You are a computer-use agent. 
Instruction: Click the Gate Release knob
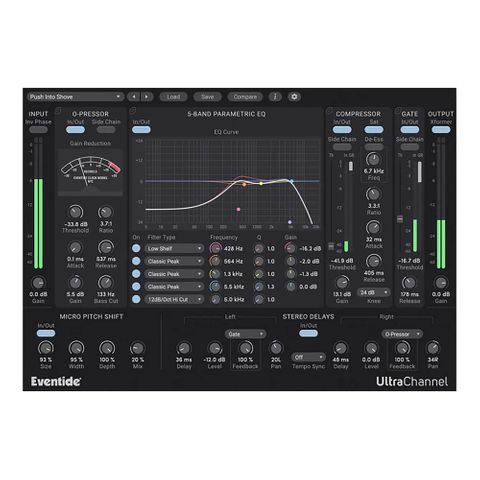[409, 283]
